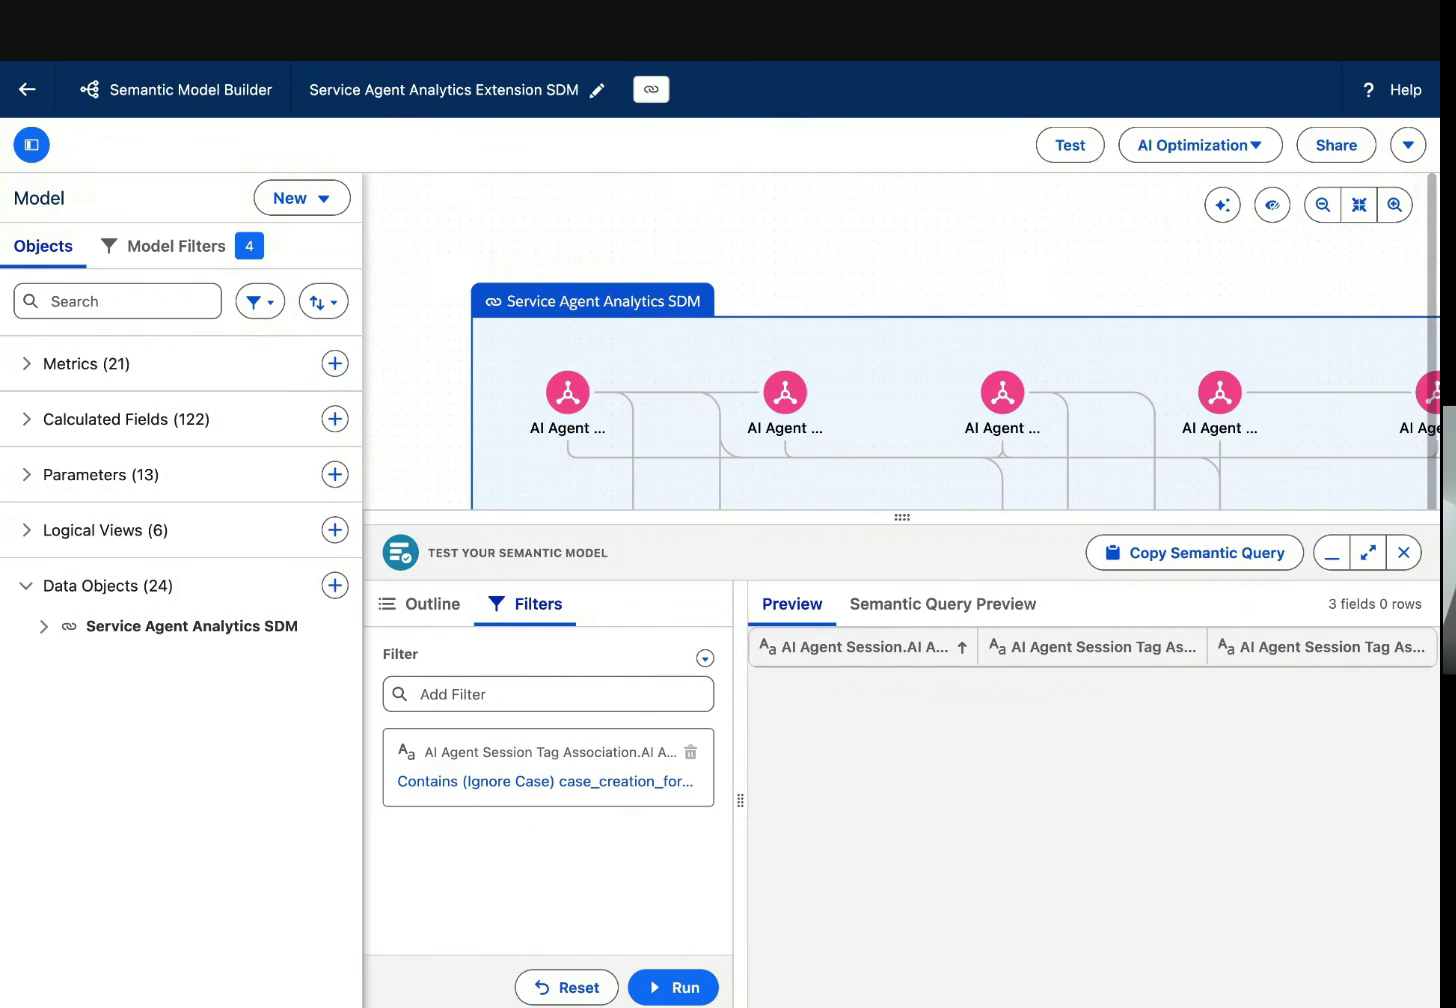Image resolution: width=1456 pixels, height=1008 pixels.
Task: Edit model name with the pencil icon
Action: tap(597, 90)
